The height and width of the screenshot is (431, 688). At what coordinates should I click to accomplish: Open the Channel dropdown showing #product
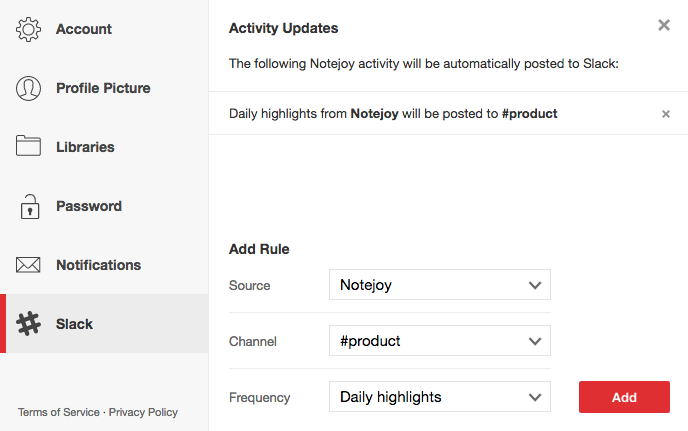pyautogui.click(x=439, y=341)
